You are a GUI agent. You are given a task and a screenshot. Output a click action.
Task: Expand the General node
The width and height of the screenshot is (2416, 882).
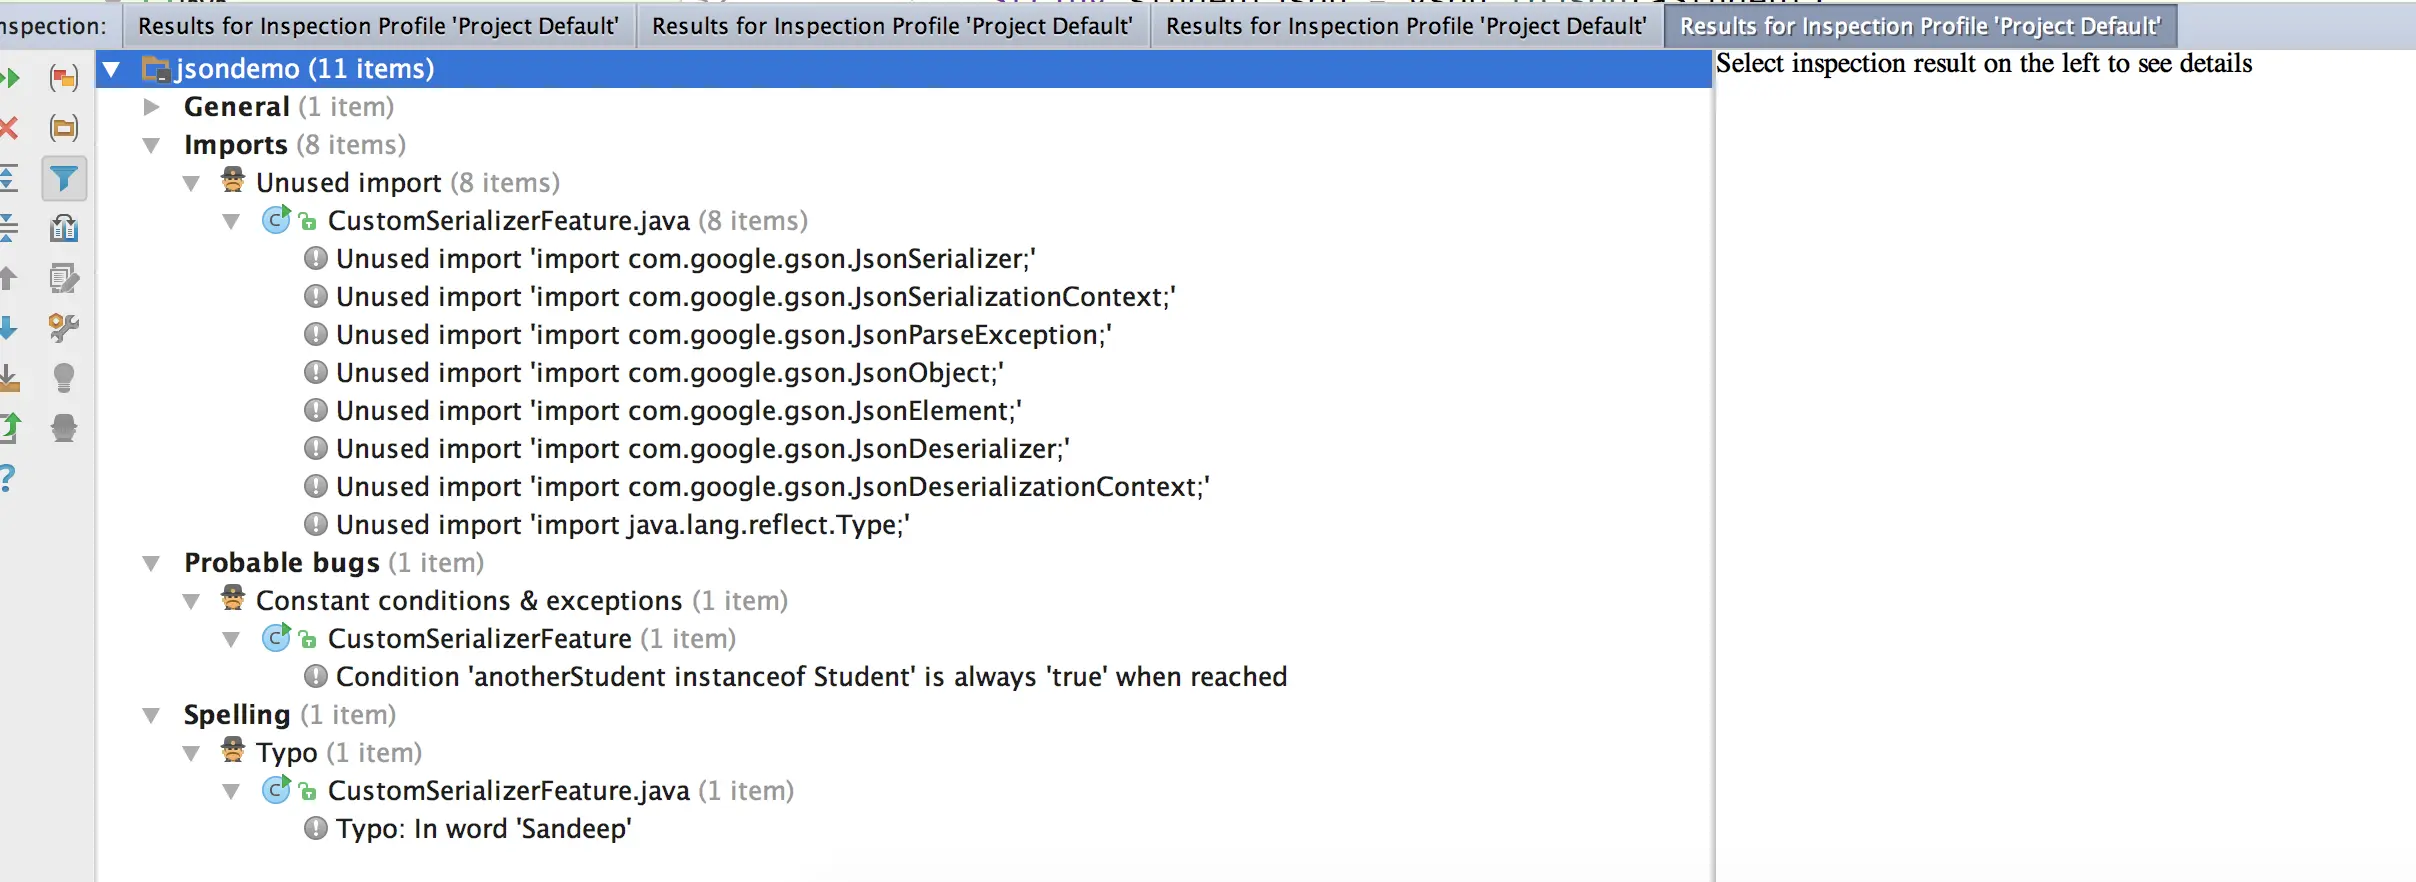152,107
